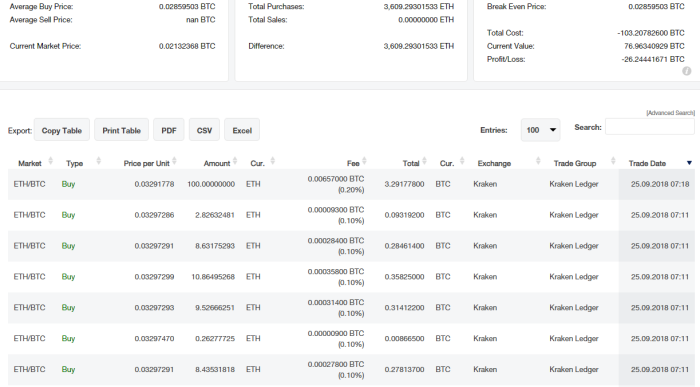Click Total Cost value -103.20782600 BTC

(x=651, y=33)
